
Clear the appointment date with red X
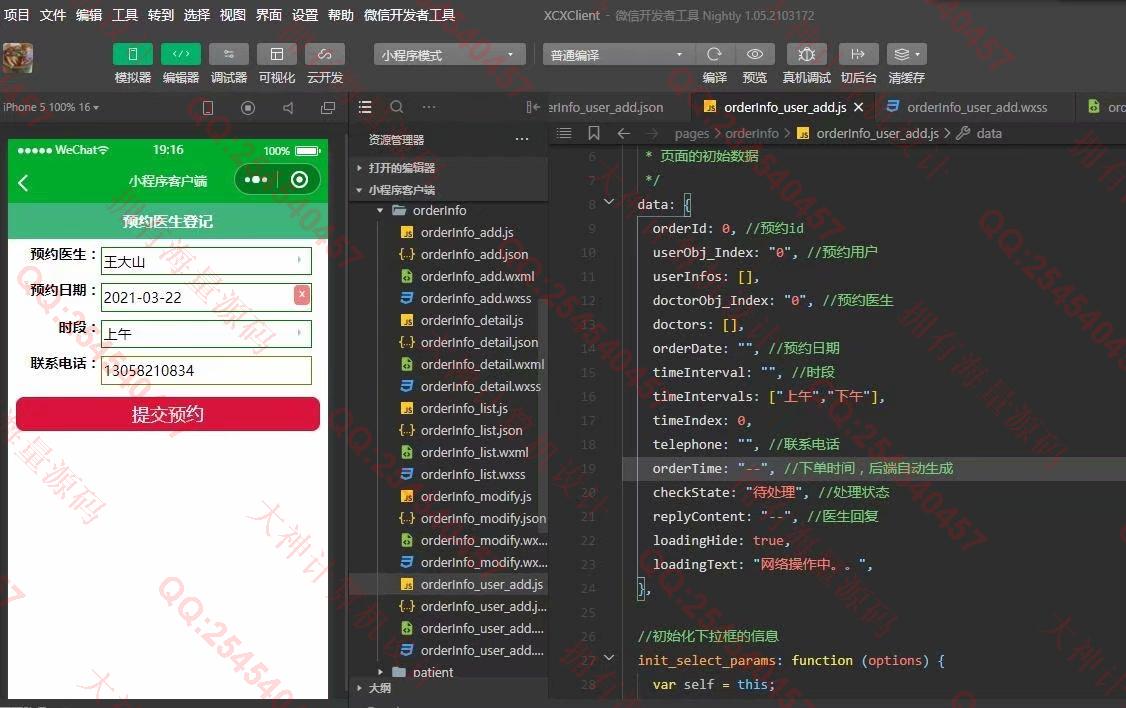pyautogui.click(x=302, y=294)
